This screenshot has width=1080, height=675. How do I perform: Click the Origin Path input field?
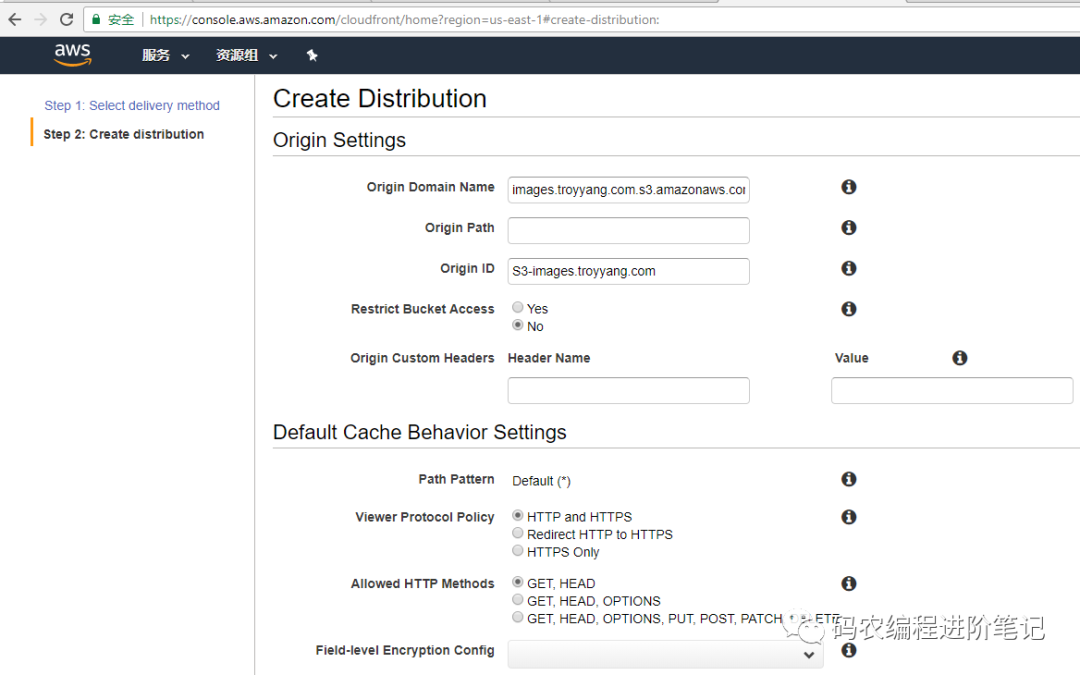[628, 230]
